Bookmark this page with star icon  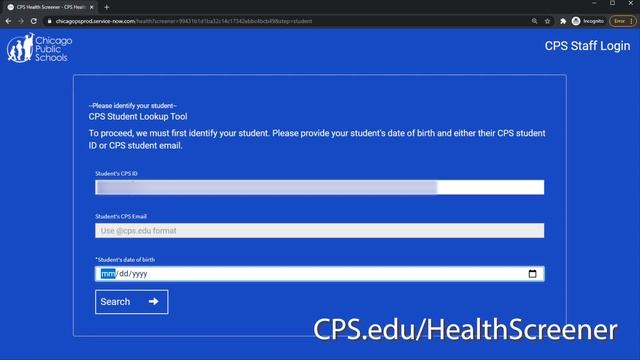[547, 21]
